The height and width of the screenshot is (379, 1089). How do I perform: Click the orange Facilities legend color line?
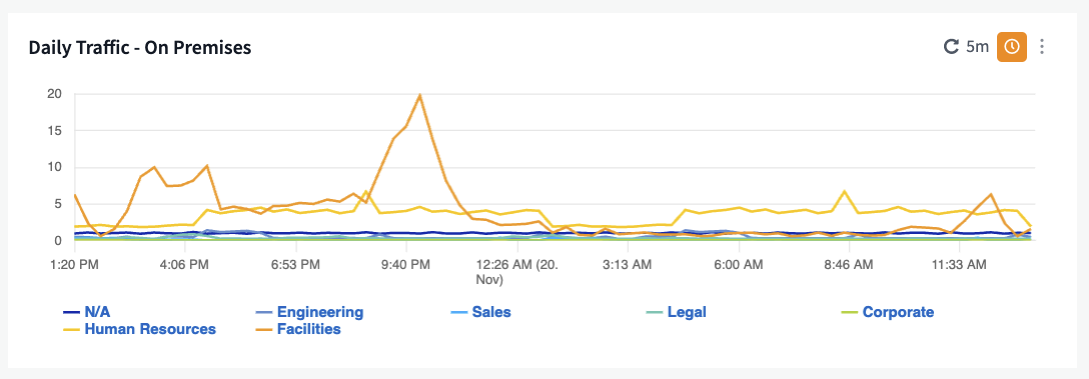264,330
